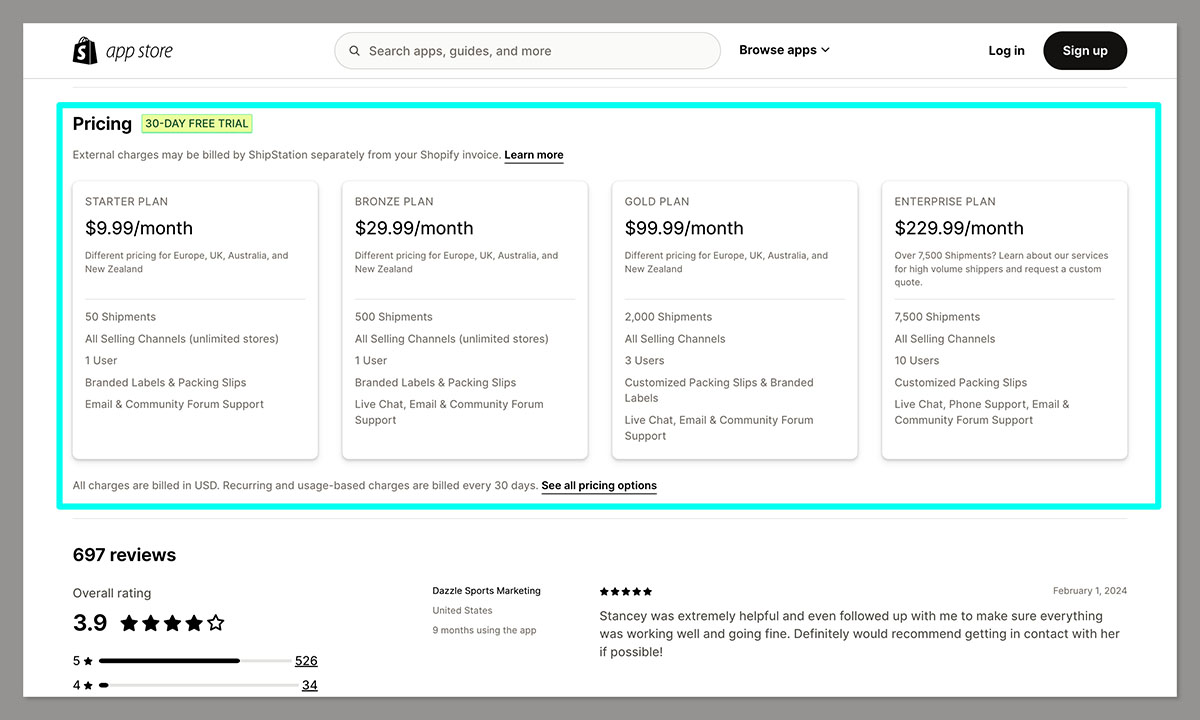The height and width of the screenshot is (720, 1200).
Task: Click the star icon beside the 5-star row
Action: (x=90, y=660)
